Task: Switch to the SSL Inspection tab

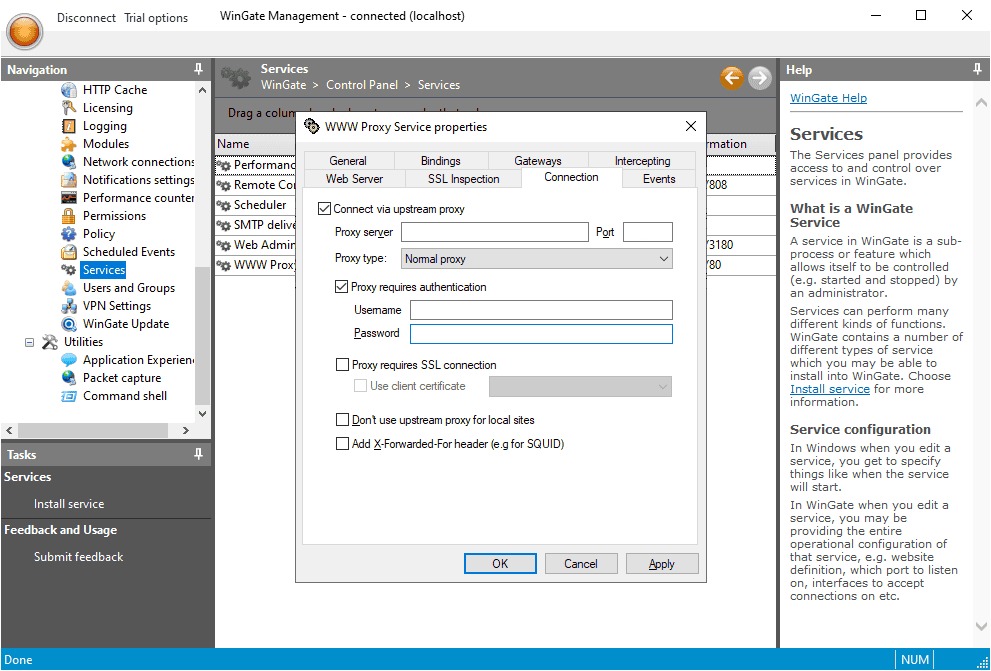Action: [463, 179]
